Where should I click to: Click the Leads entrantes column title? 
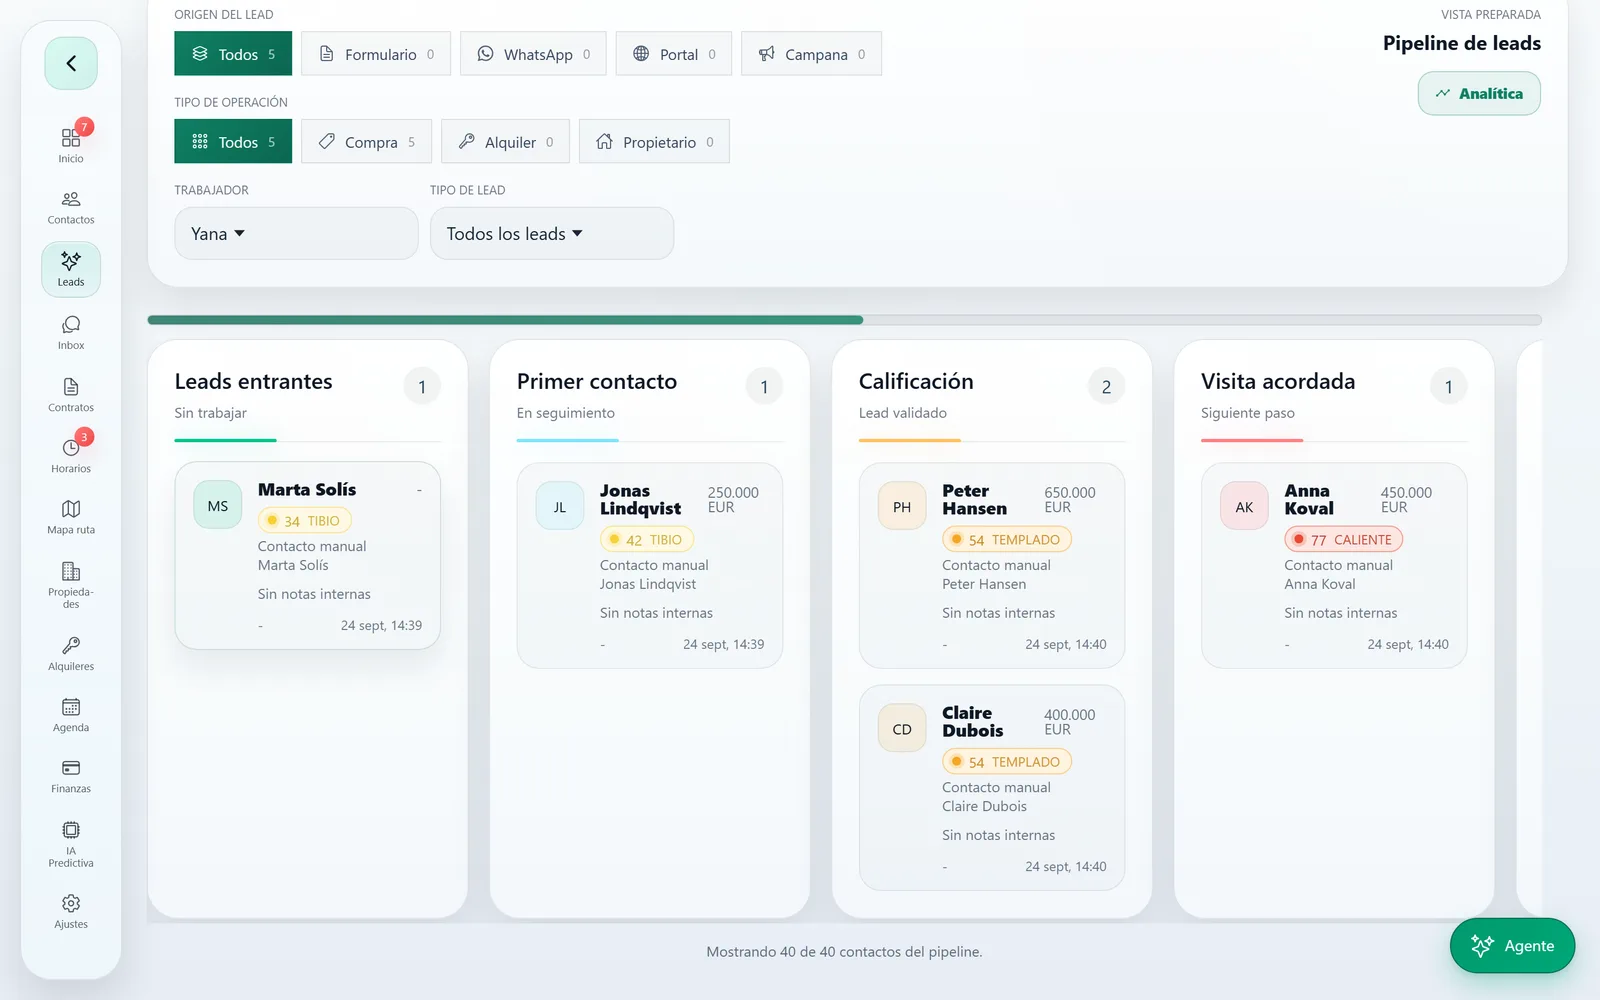253,382
